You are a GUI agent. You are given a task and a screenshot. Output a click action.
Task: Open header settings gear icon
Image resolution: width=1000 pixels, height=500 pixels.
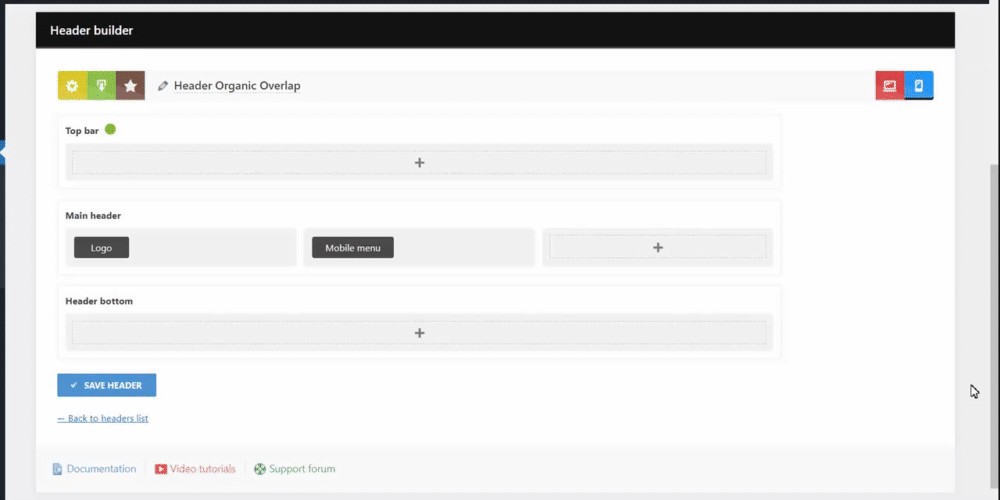coord(72,85)
